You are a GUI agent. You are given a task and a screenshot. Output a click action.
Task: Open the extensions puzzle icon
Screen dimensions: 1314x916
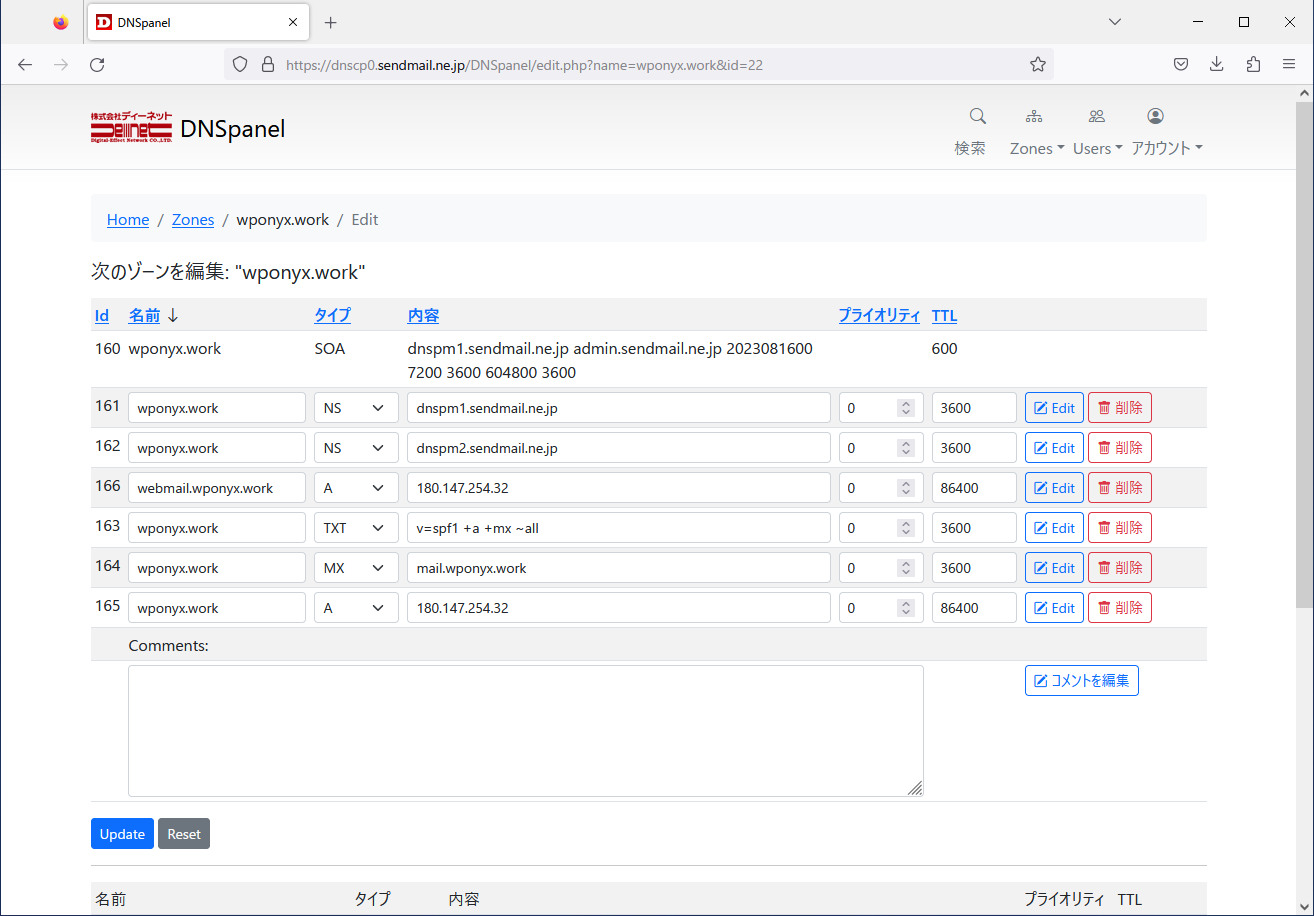[1253, 64]
